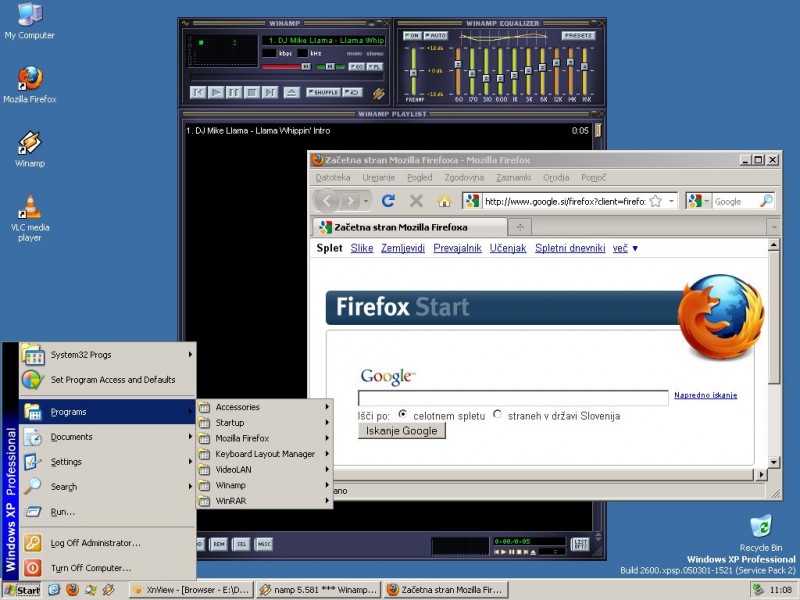The height and width of the screenshot is (600, 800).
Task: Select DJ Mike Llama track in playlist
Action: [x=388, y=131]
